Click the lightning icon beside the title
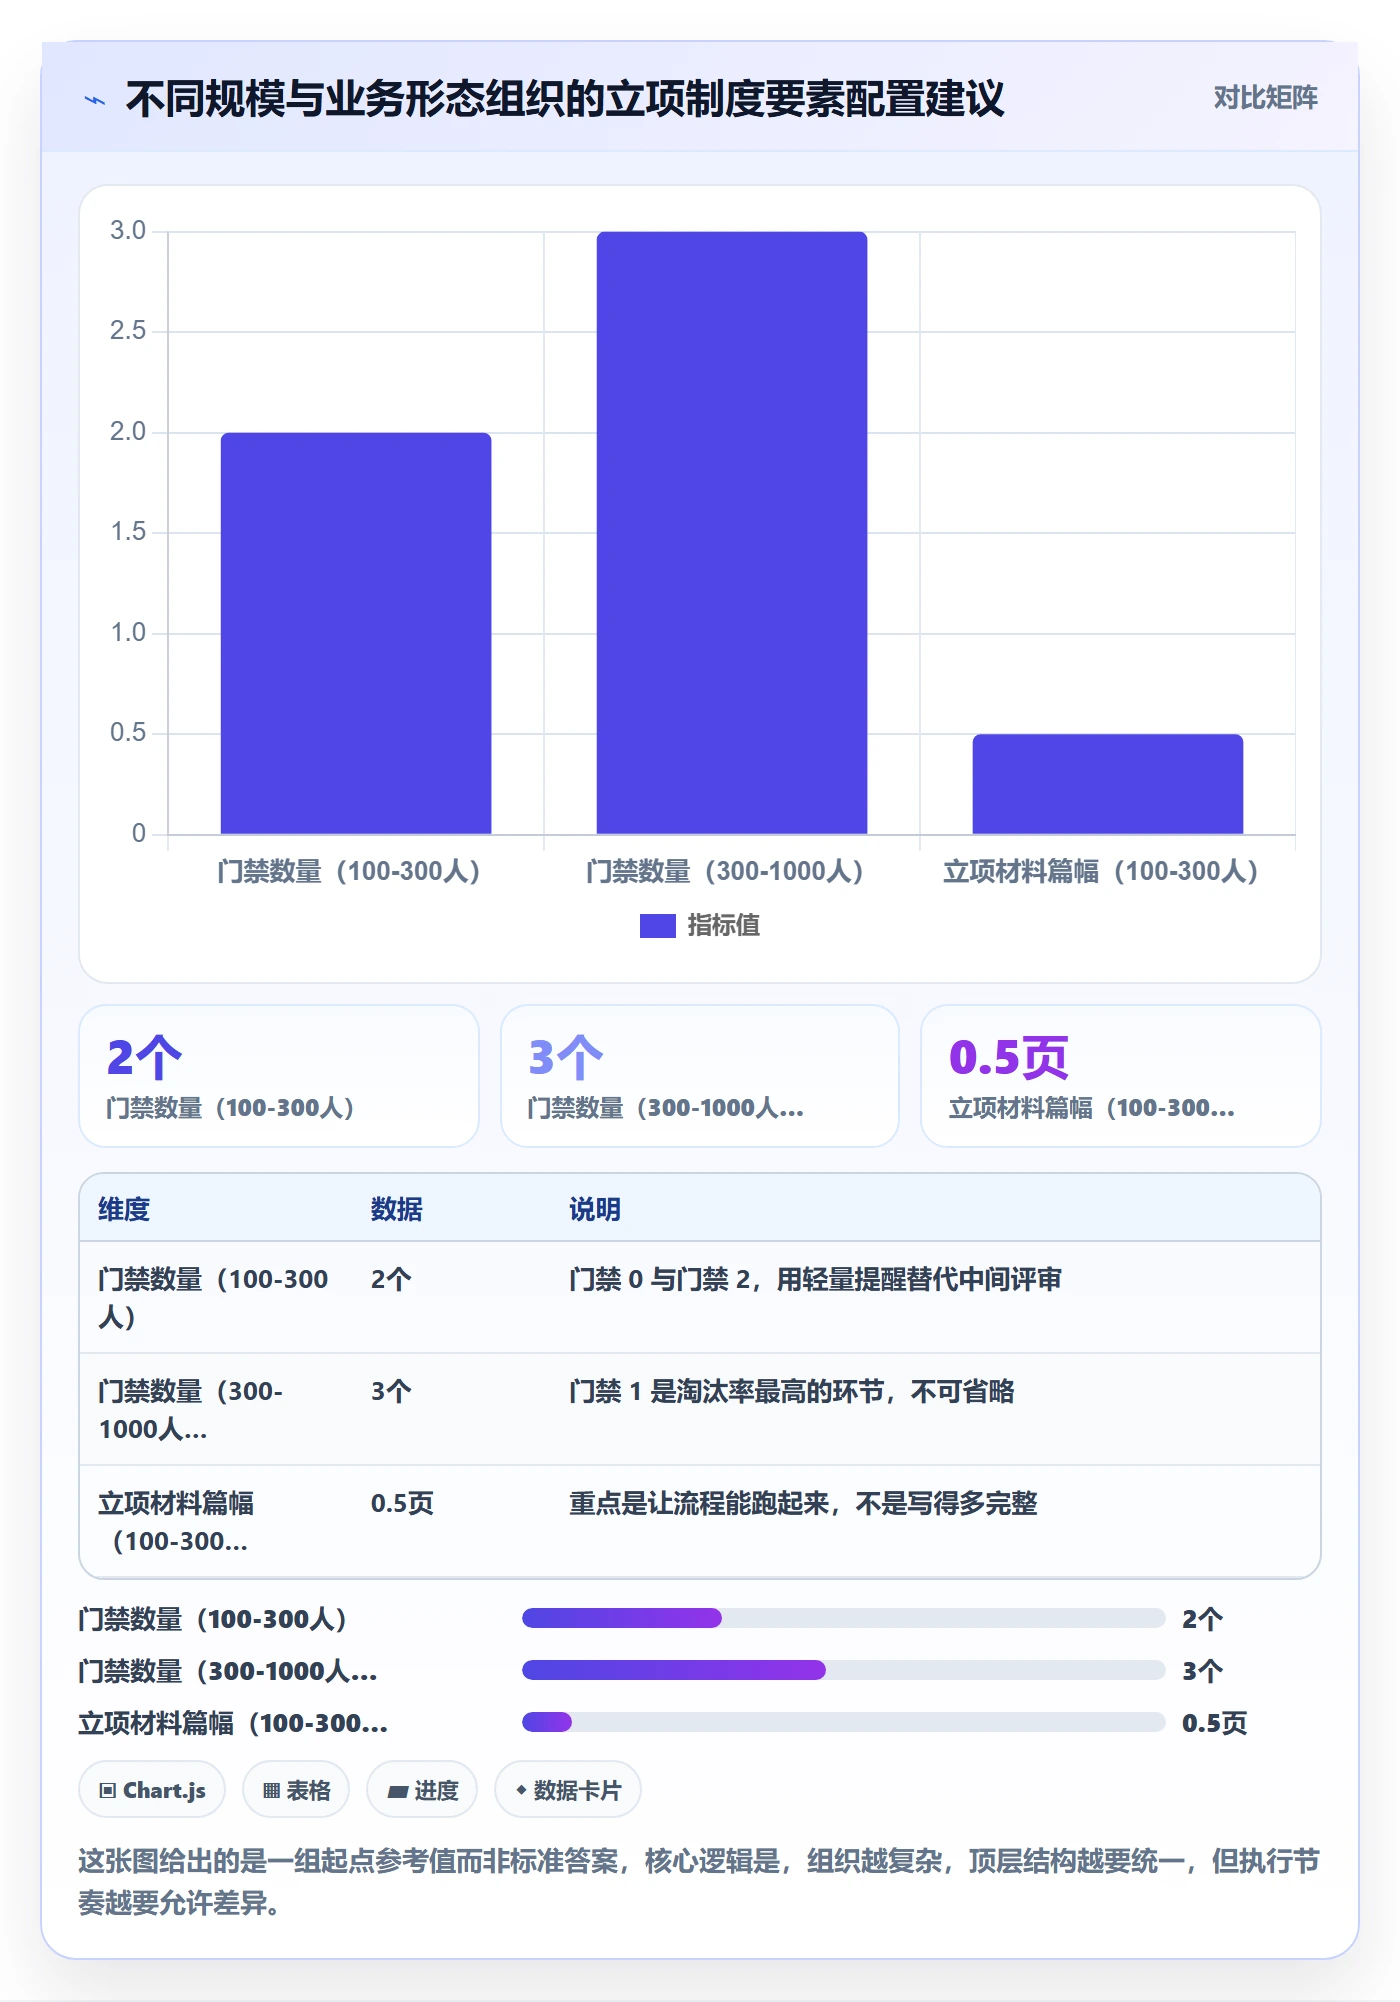The height and width of the screenshot is (2002, 1400). pos(95,100)
